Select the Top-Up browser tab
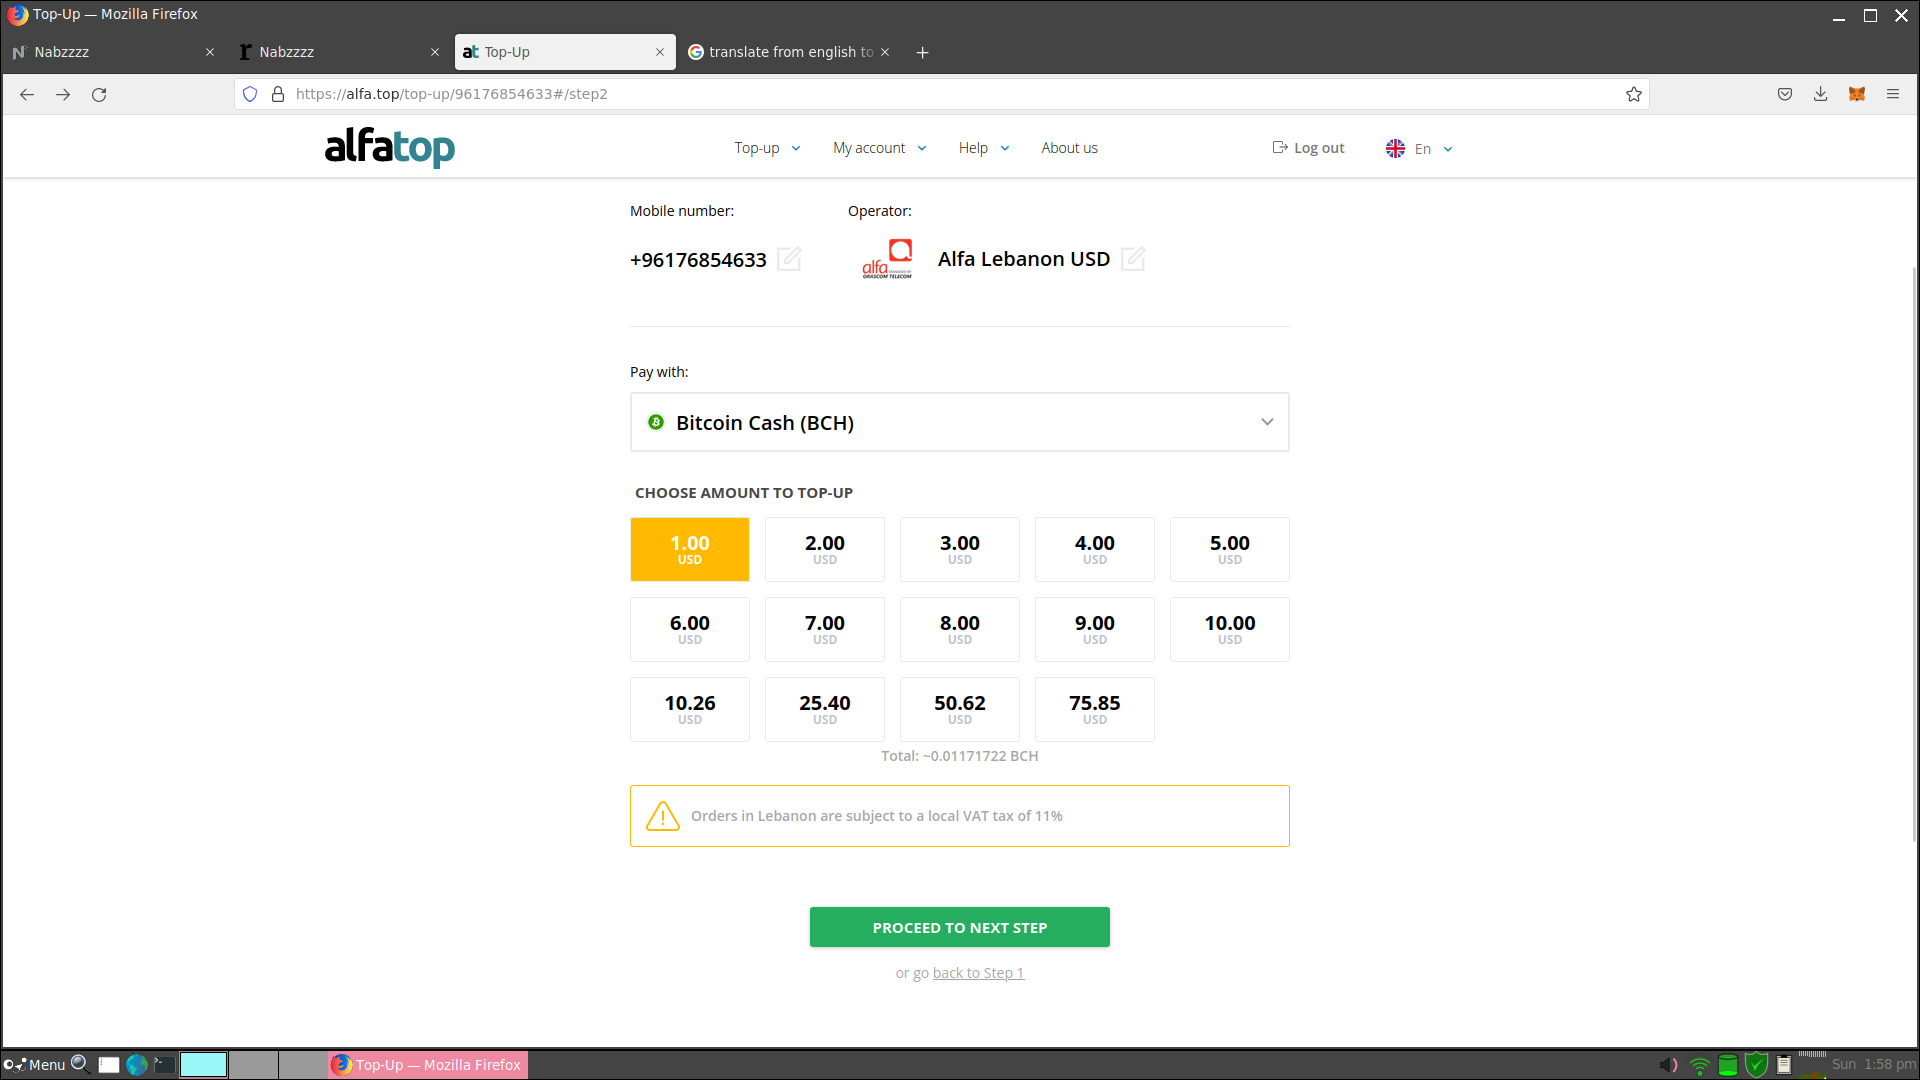Image resolution: width=1920 pixels, height=1080 pixels. coord(564,52)
